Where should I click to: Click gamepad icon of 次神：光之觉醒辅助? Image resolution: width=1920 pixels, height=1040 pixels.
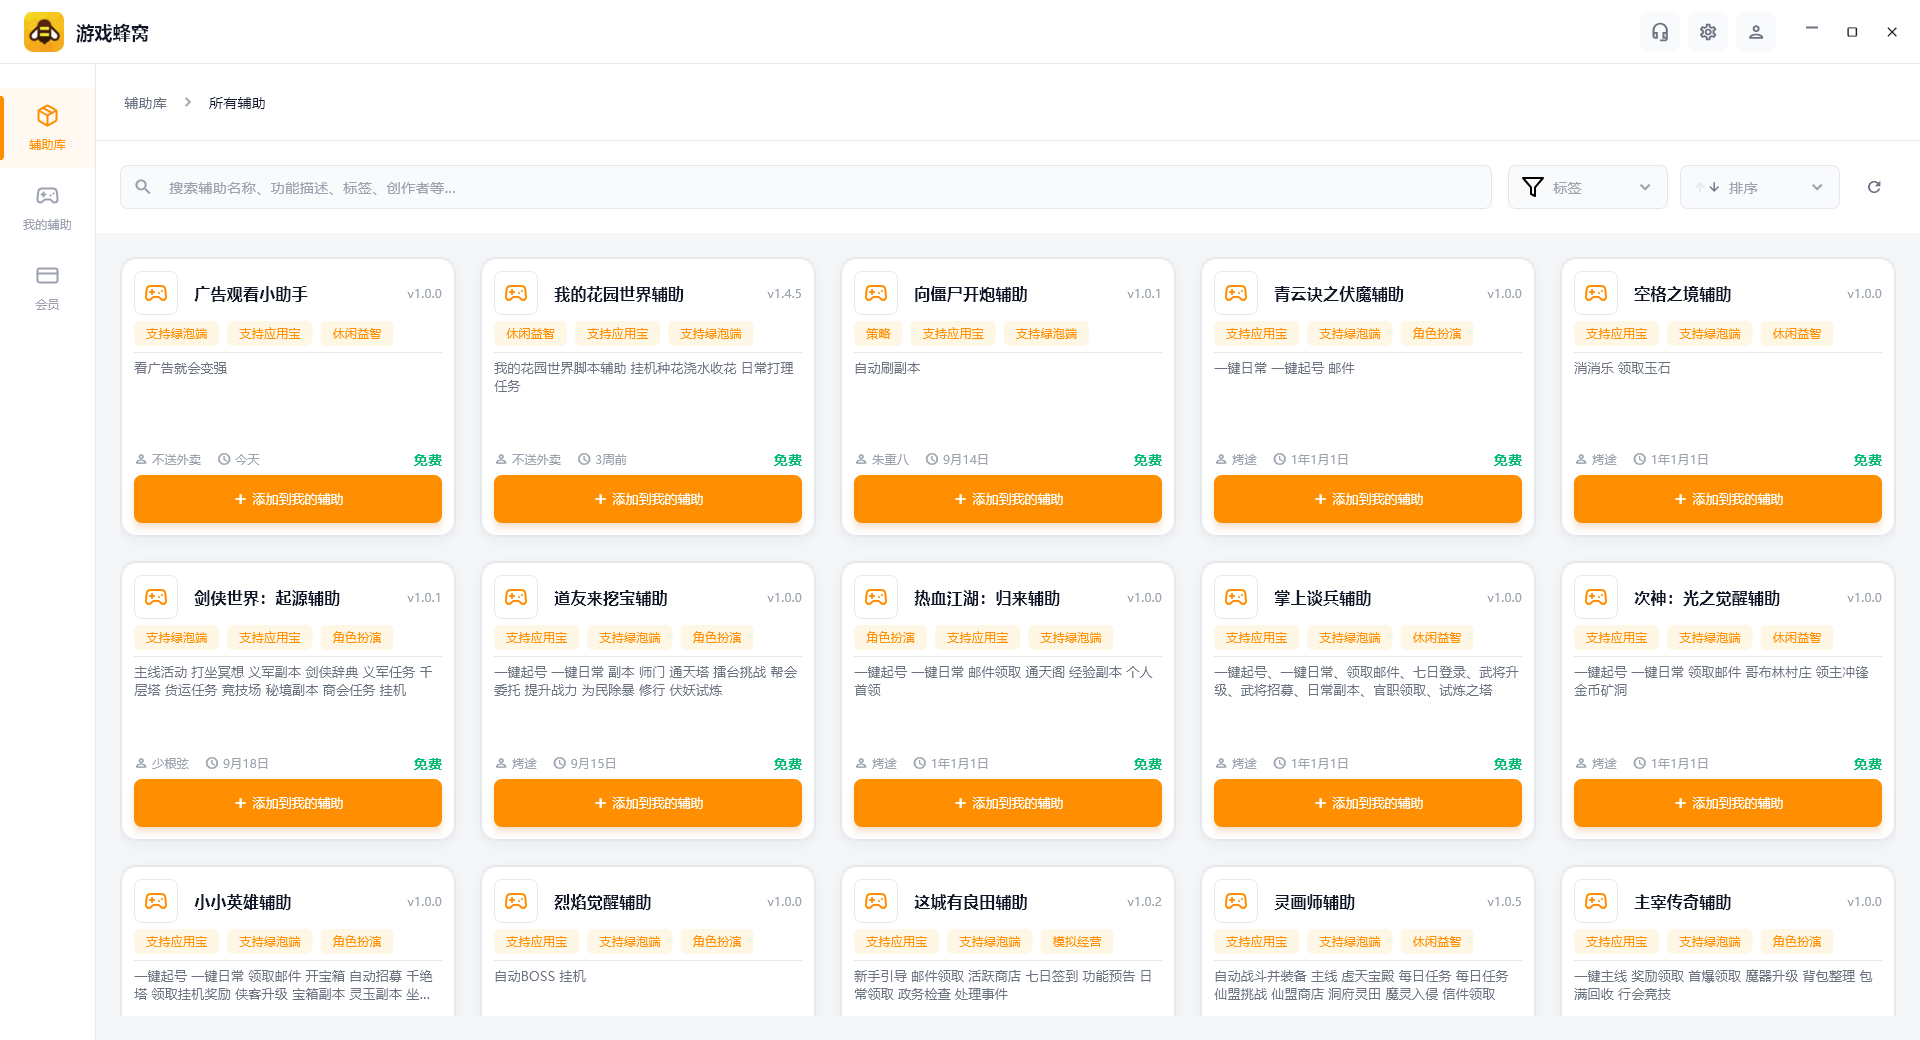coord(1596,597)
